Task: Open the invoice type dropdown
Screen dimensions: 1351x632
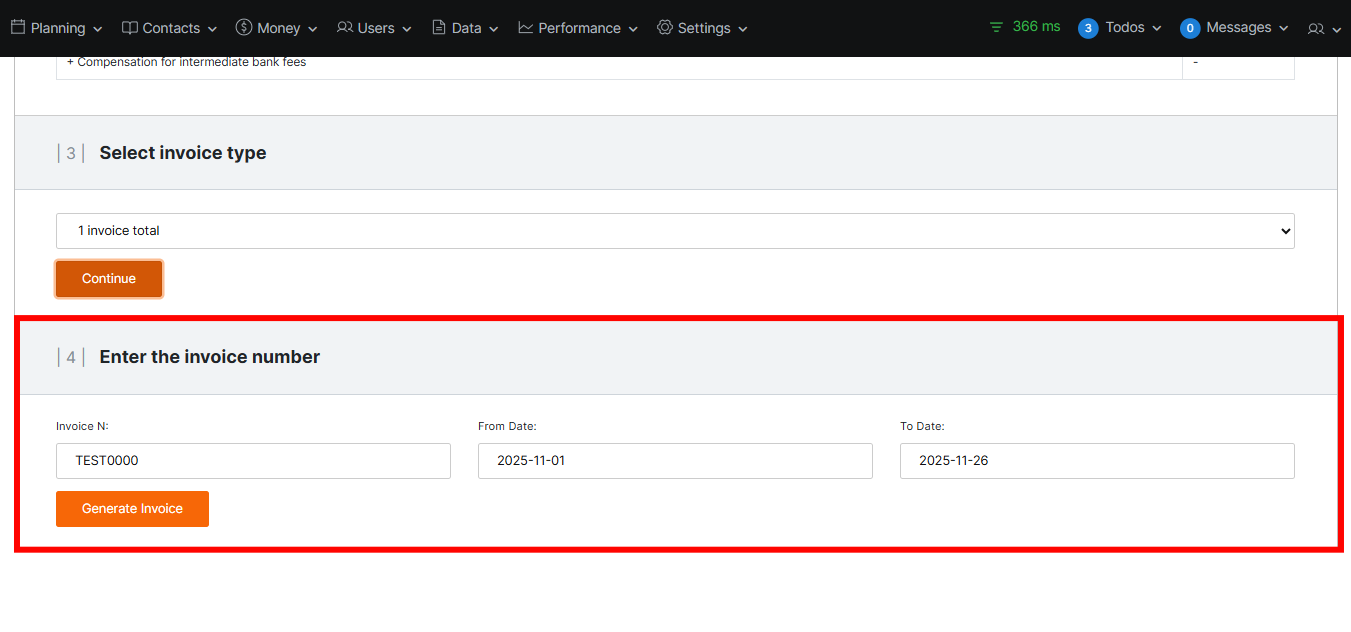Action: [675, 231]
